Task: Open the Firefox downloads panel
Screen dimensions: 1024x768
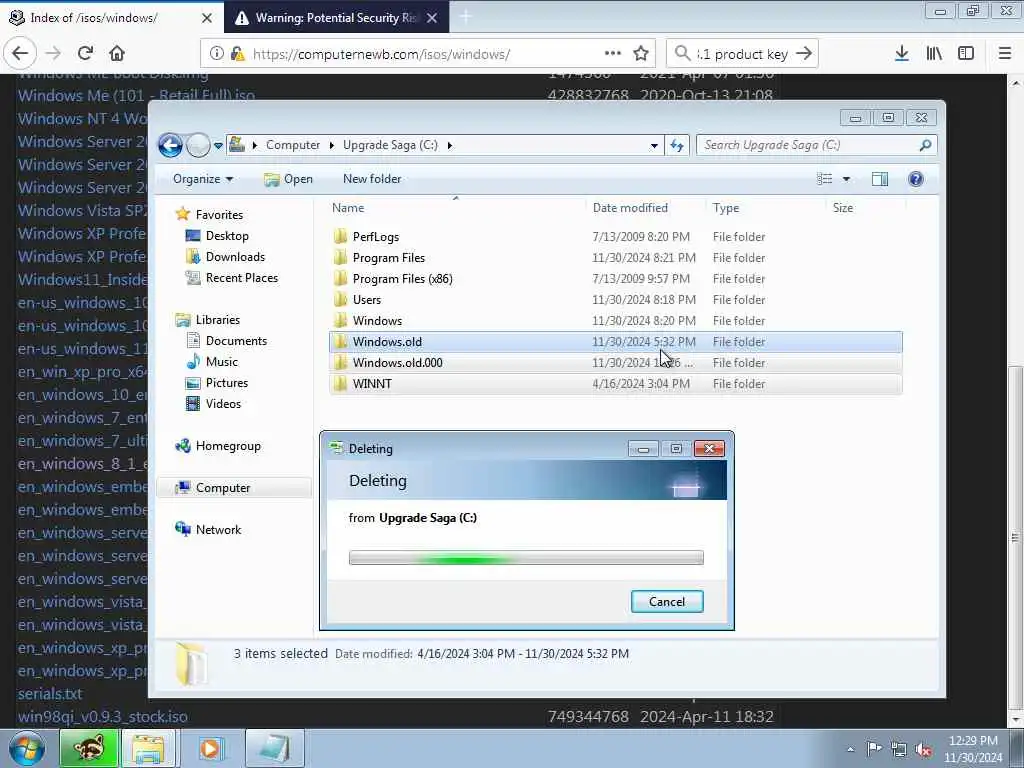Action: (x=902, y=54)
